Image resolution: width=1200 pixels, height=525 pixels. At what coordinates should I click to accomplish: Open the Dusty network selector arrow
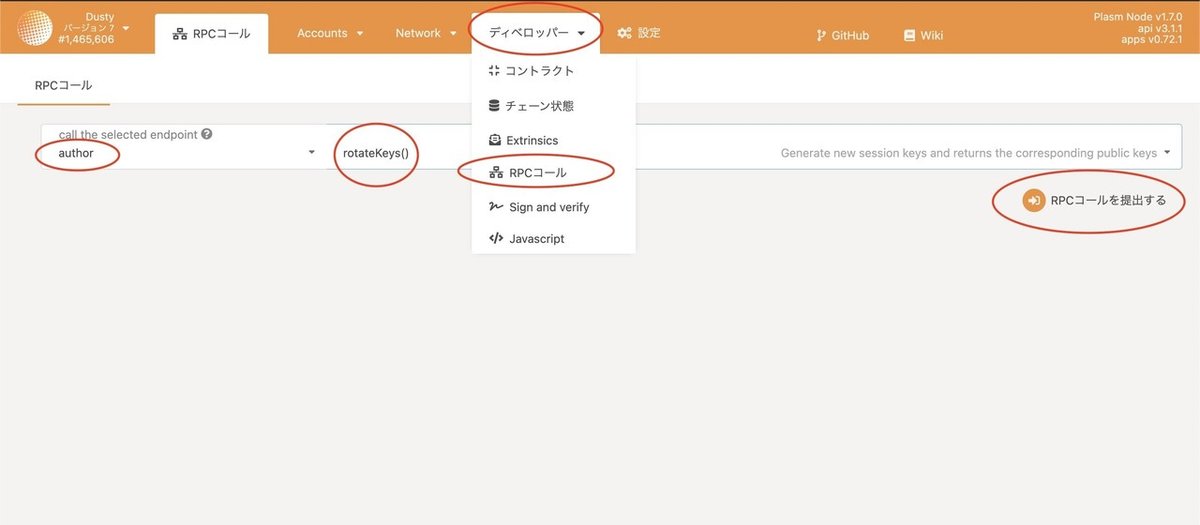[126, 28]
